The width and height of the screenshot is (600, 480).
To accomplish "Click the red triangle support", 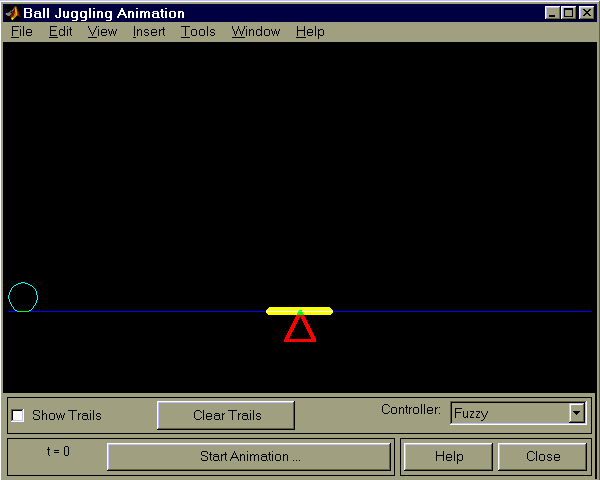I will 300,328.
